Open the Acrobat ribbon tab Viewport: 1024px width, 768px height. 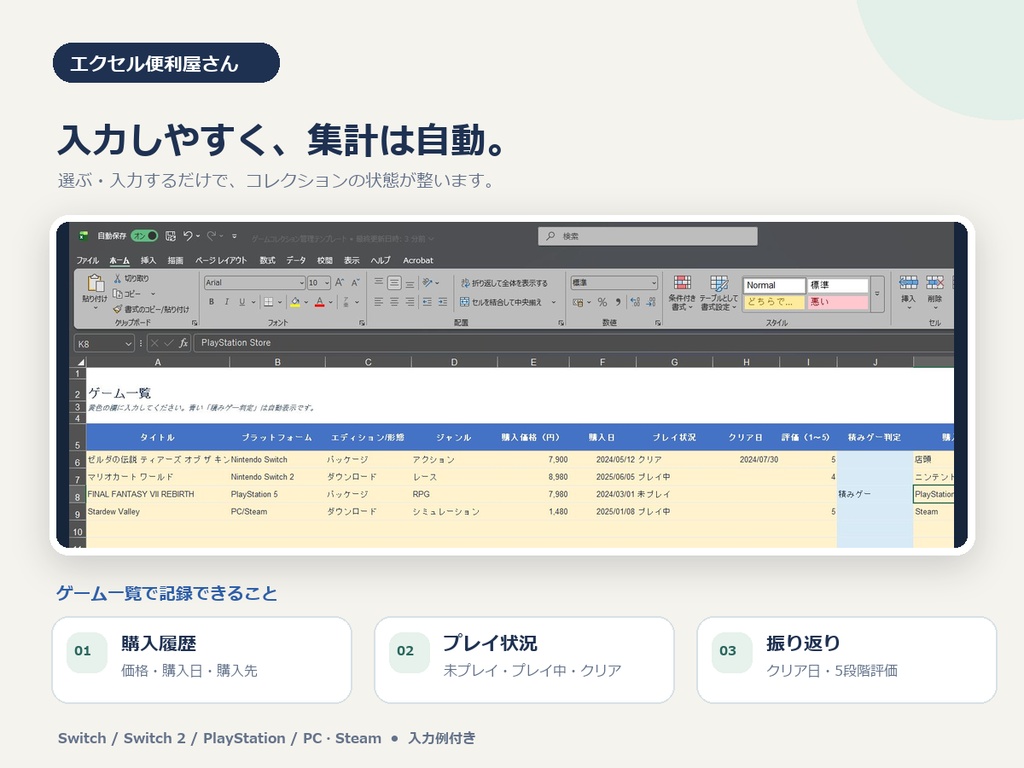click(x=418, y=261)
